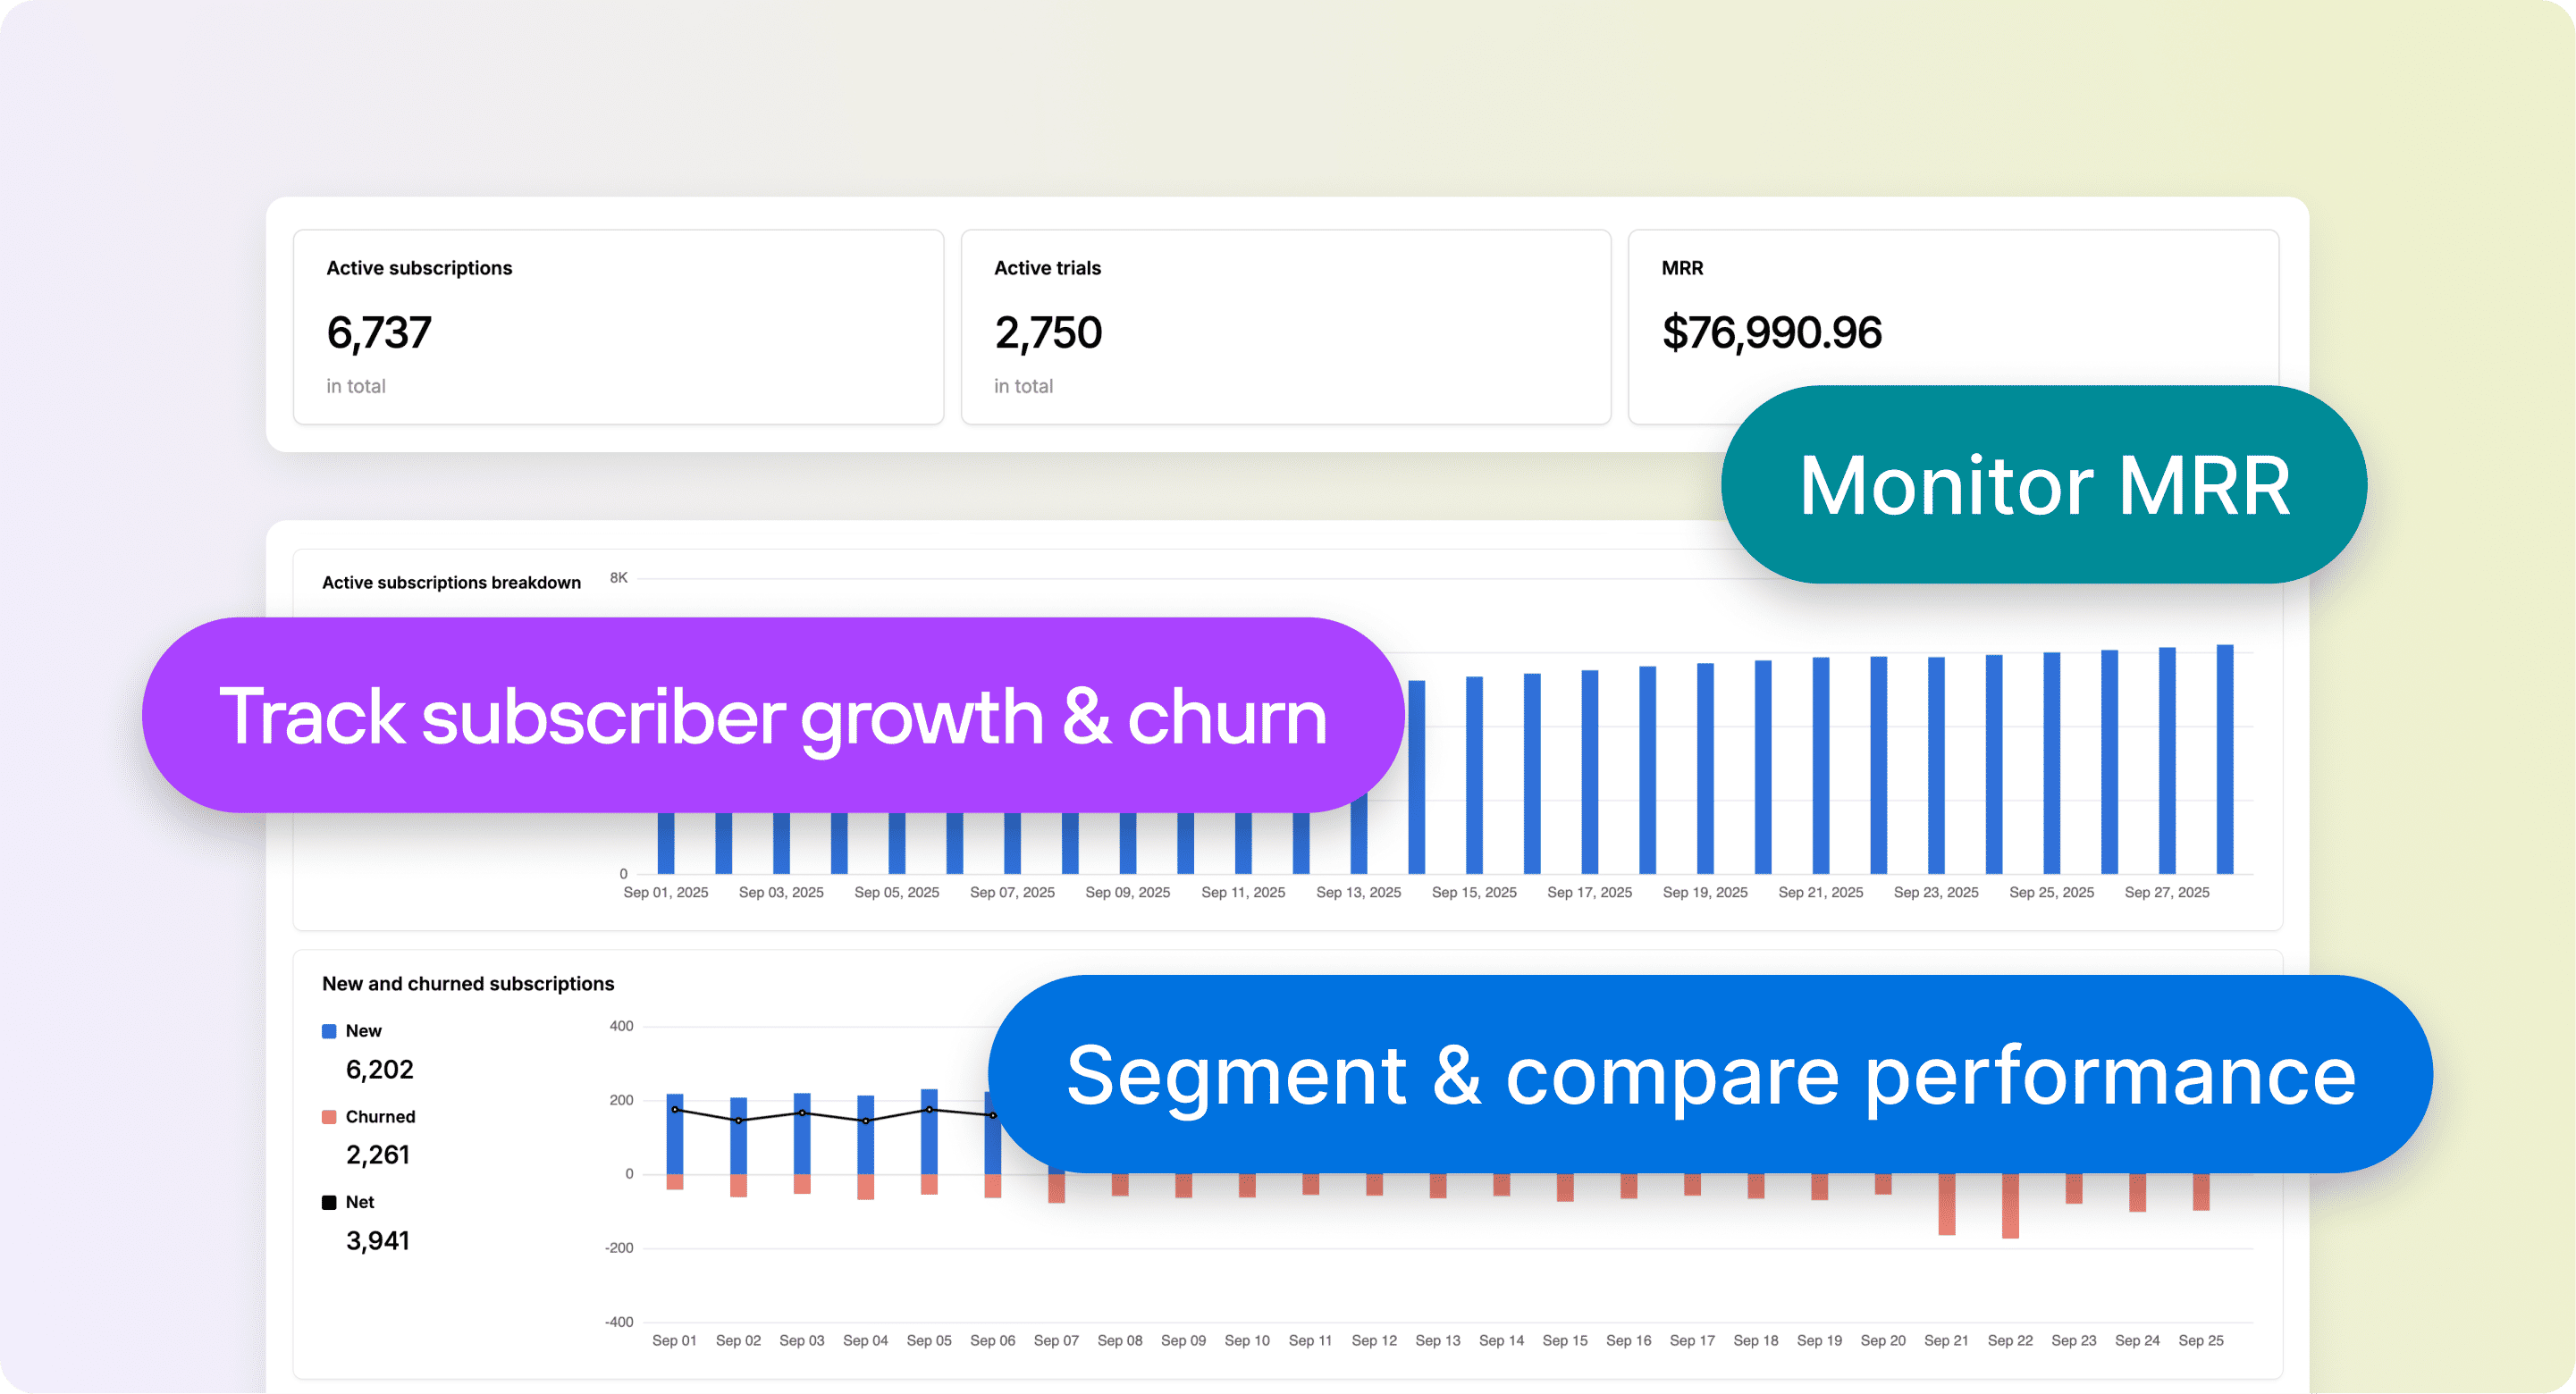
Task: Open the Active subscriptions card
Action: [618, 327]
